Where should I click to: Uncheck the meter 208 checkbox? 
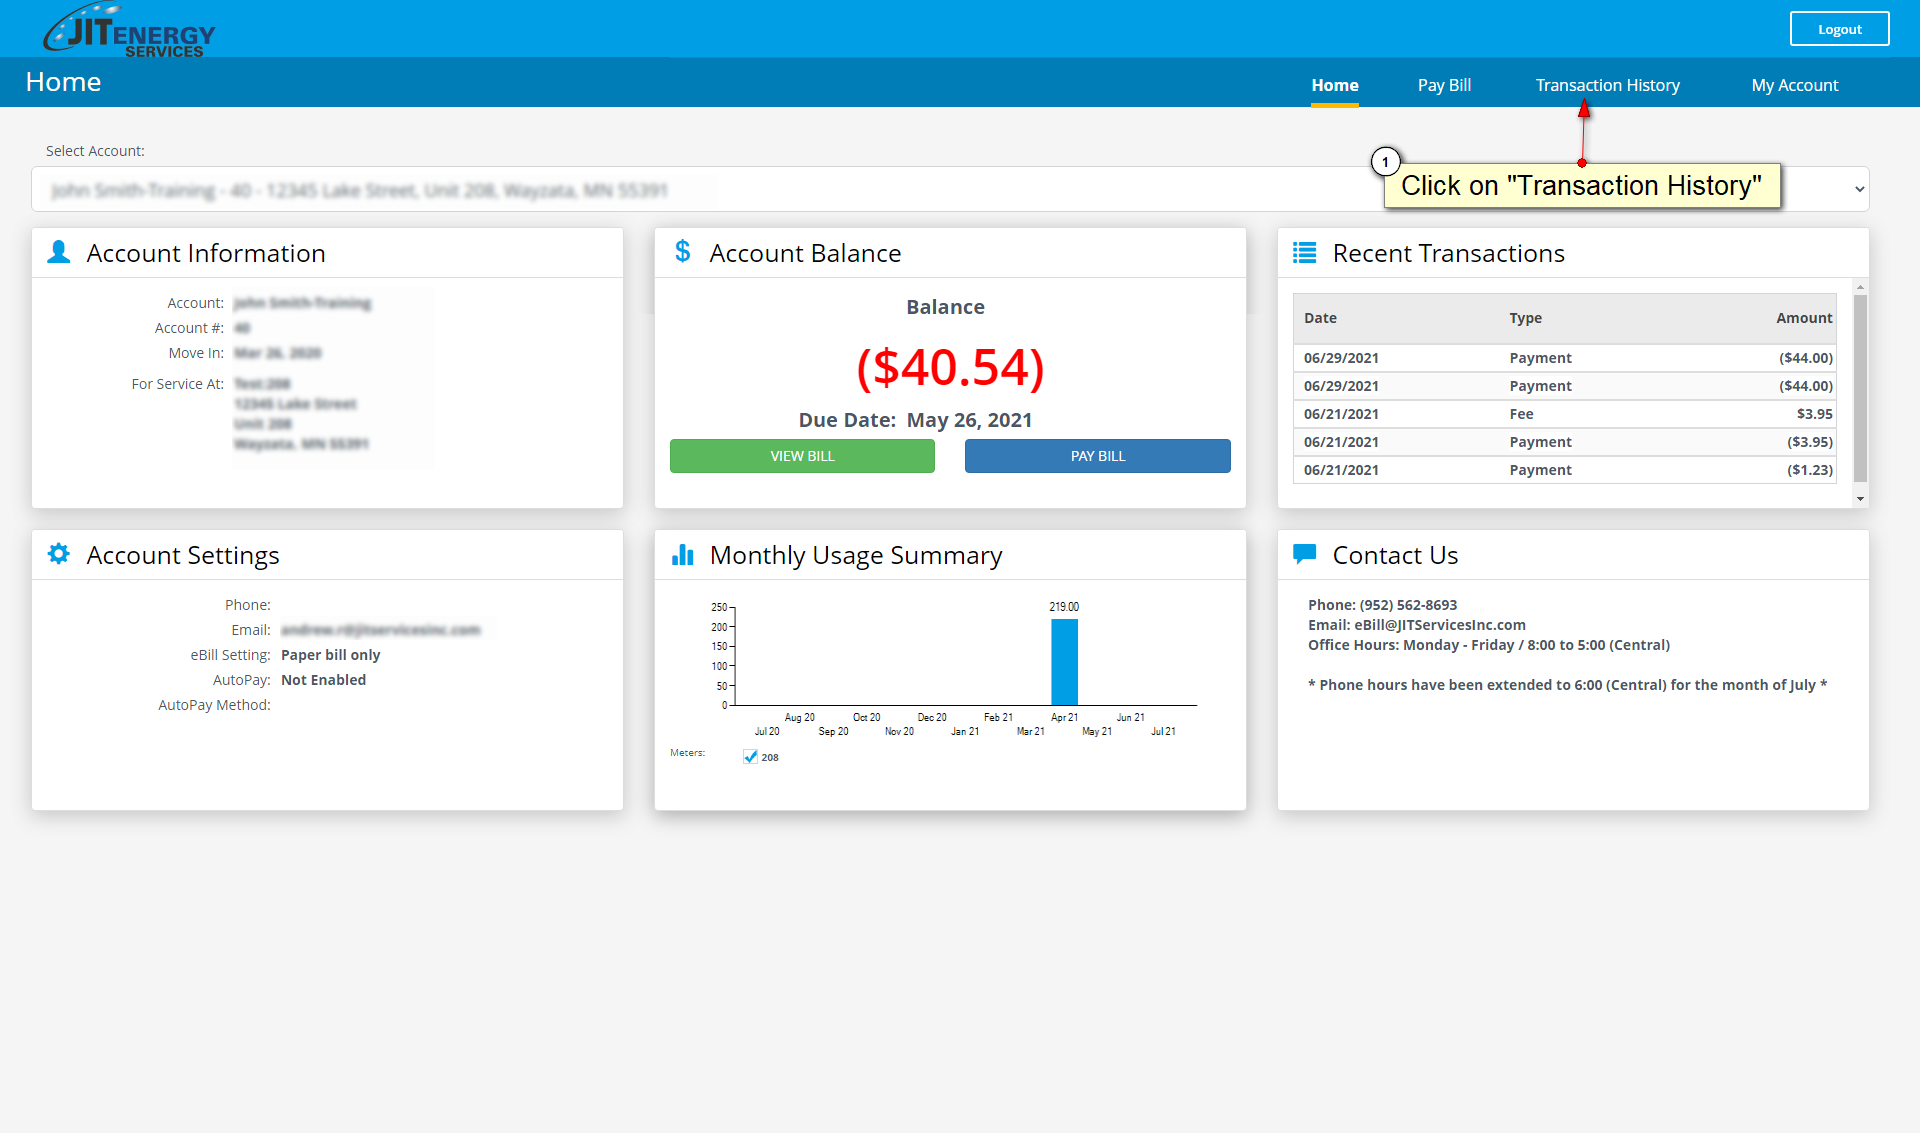click(x=750, y=757)
